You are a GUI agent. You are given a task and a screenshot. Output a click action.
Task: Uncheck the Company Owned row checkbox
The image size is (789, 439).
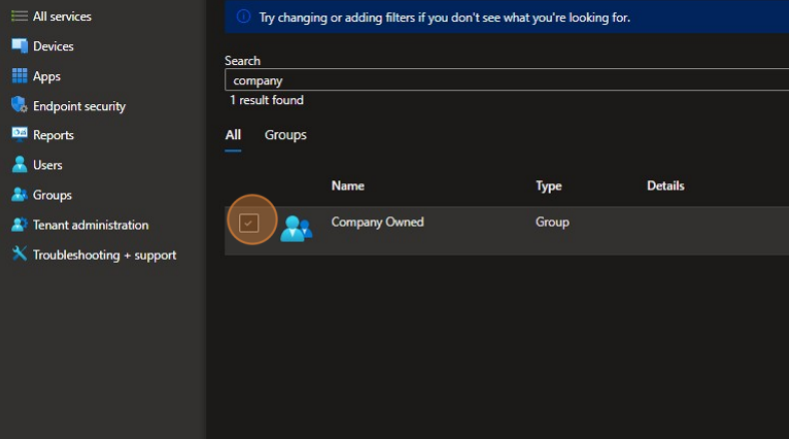(x=250, y=223)
